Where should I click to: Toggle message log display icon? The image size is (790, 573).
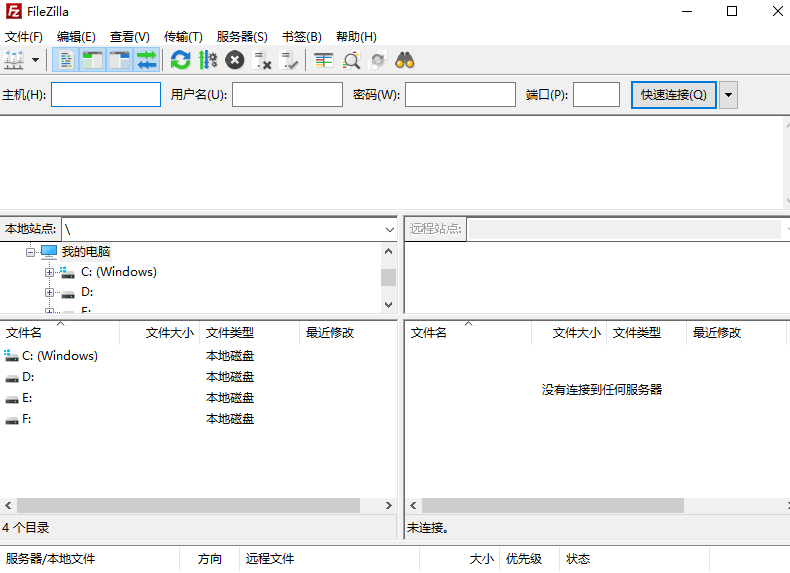[x=66, y=60]
